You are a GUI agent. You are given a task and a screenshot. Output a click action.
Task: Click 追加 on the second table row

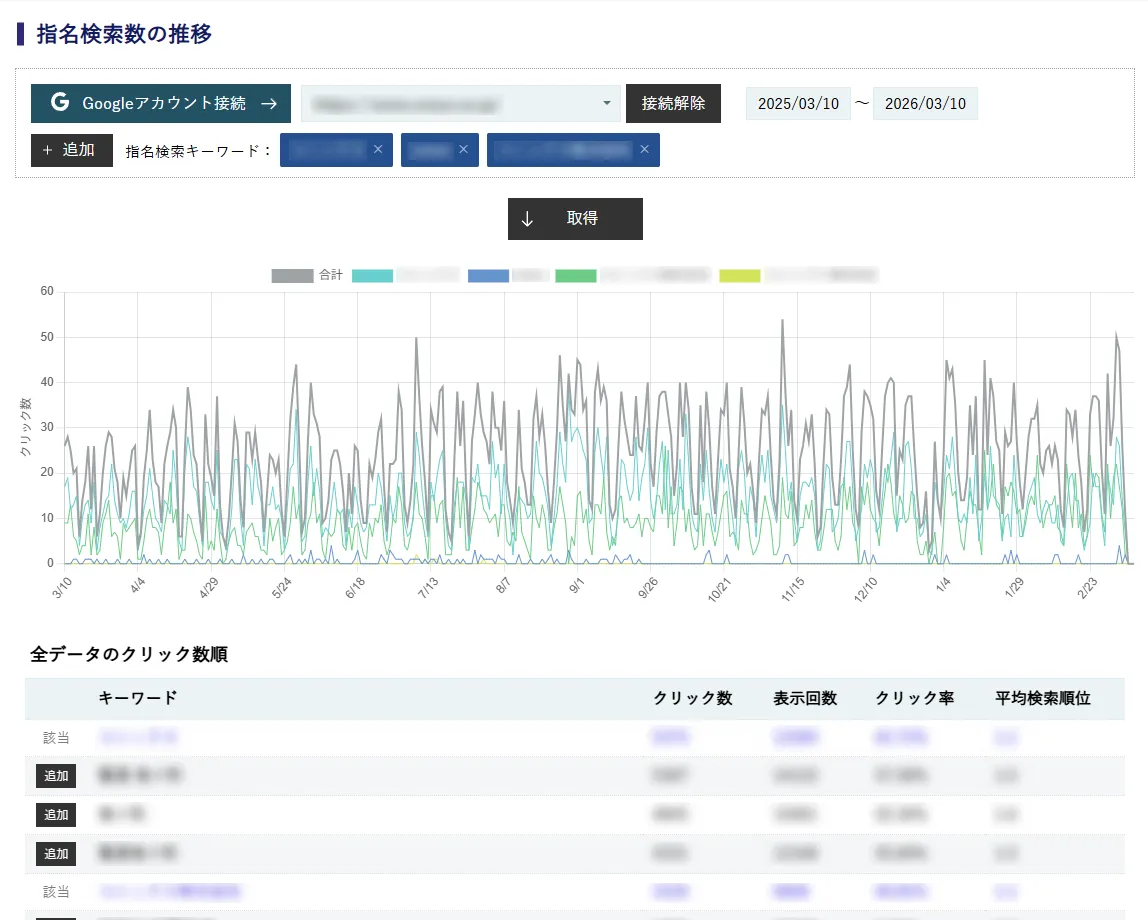(55, 776)
